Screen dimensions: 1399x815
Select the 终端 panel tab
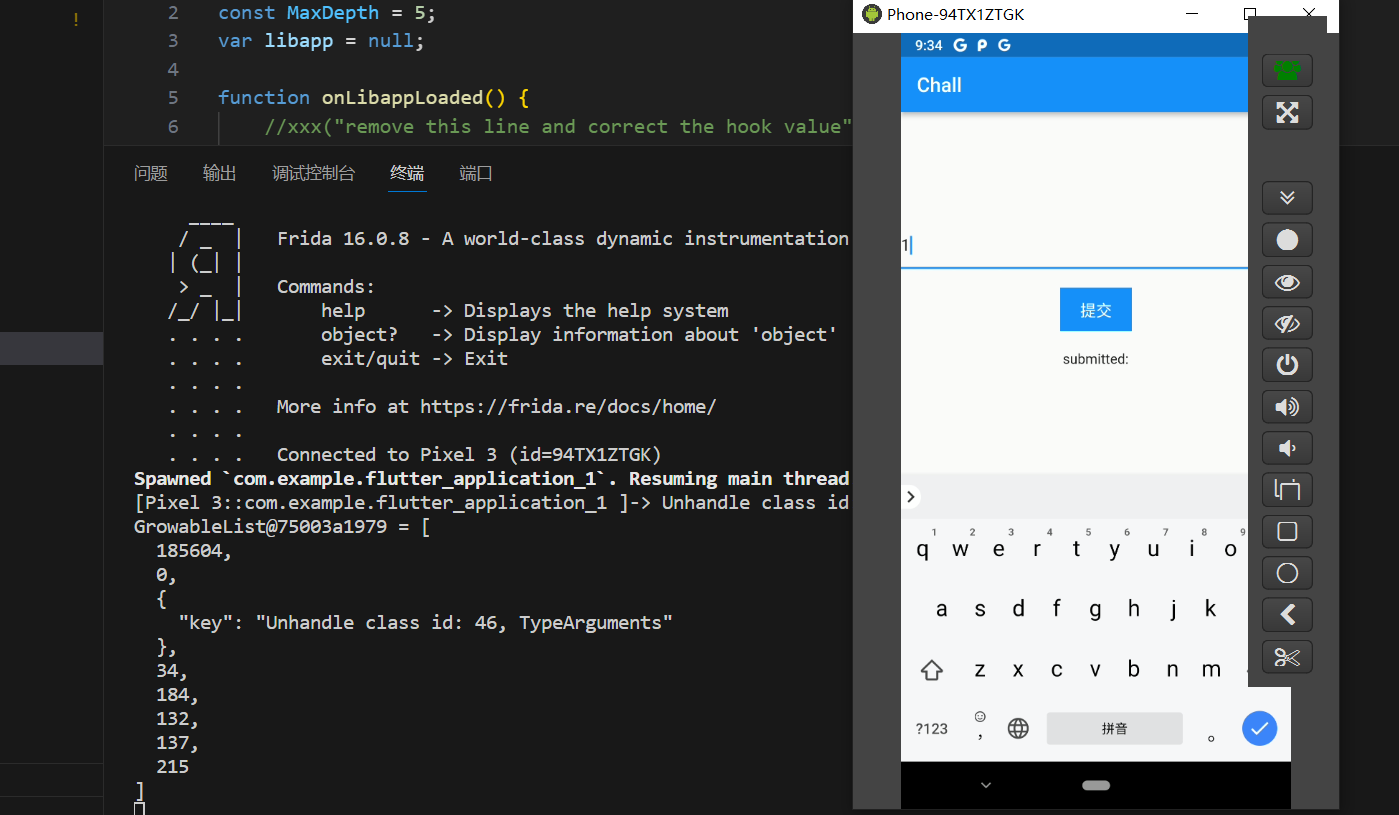(407, 173)
